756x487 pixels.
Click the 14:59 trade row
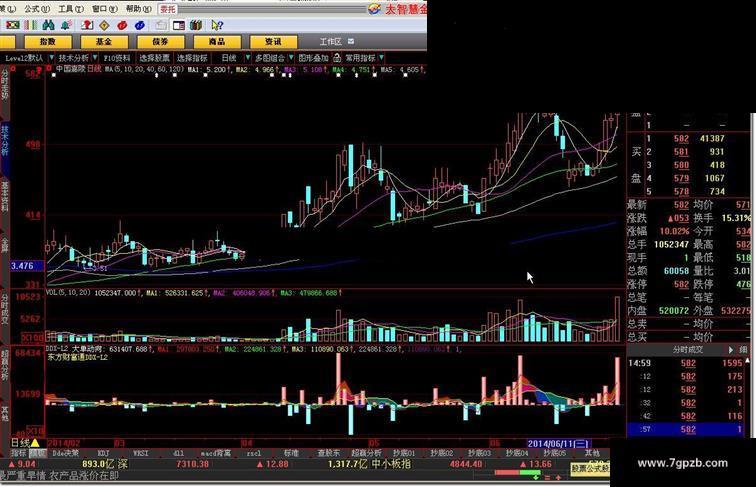coord(685,363)
